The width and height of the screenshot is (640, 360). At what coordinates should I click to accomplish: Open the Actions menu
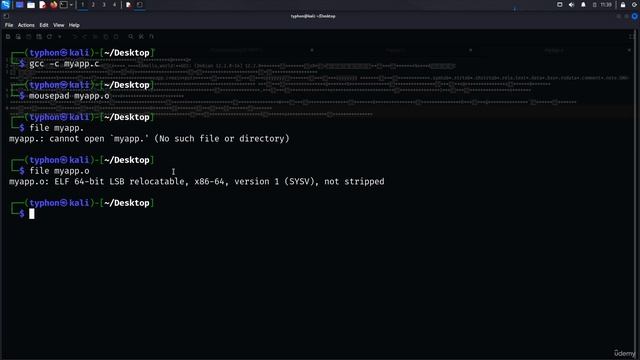(26, 25)
